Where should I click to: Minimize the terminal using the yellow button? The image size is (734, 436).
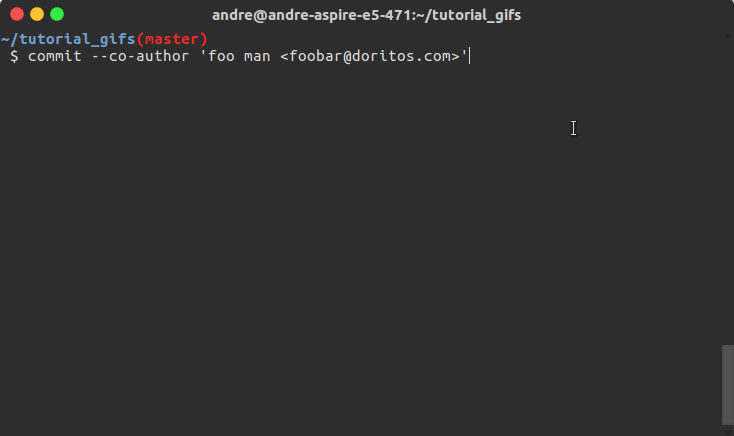(x=37, y=15)
